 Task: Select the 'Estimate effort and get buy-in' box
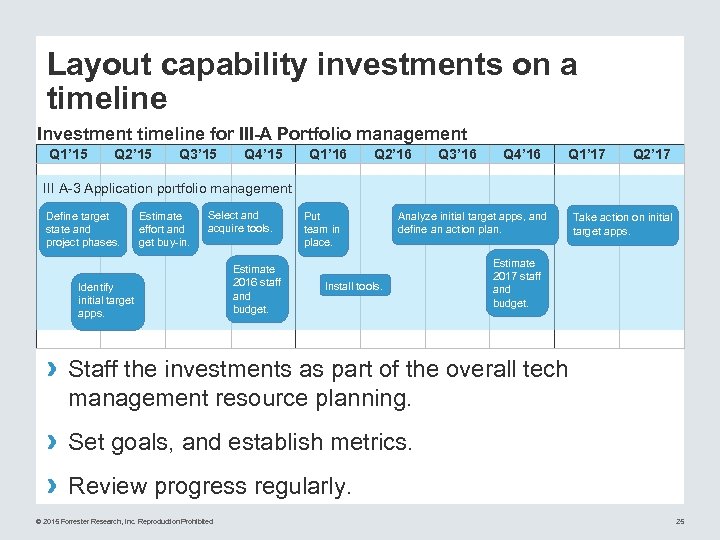tap(163, 229)
